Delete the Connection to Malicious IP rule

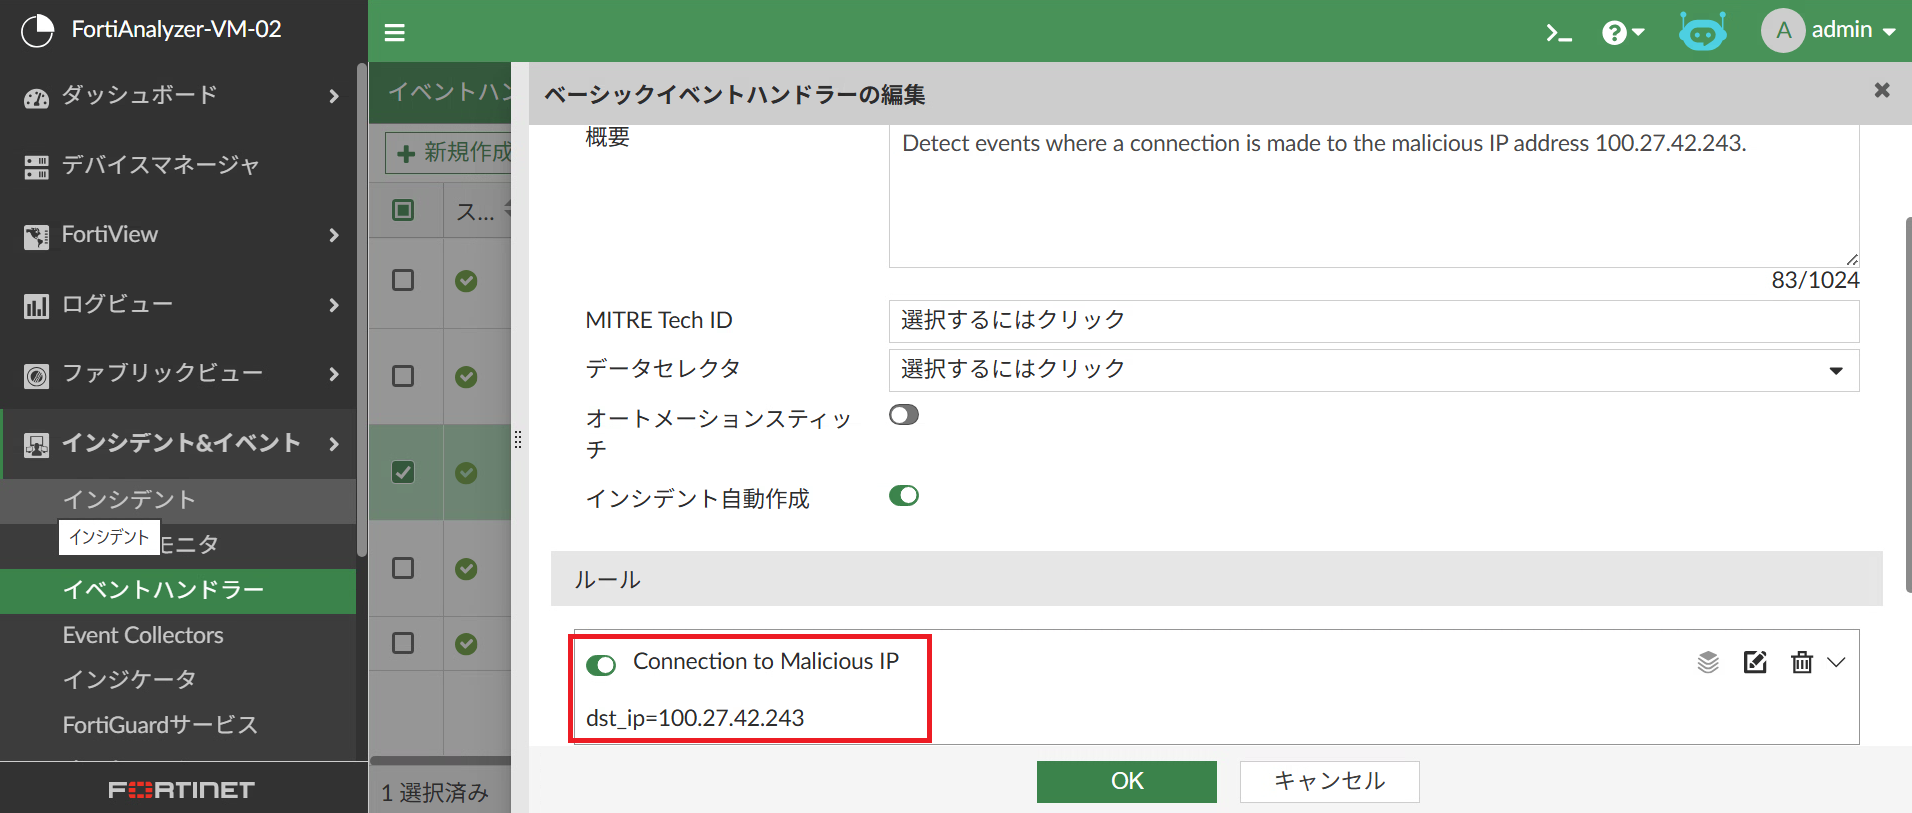[x=1801, y=662]
